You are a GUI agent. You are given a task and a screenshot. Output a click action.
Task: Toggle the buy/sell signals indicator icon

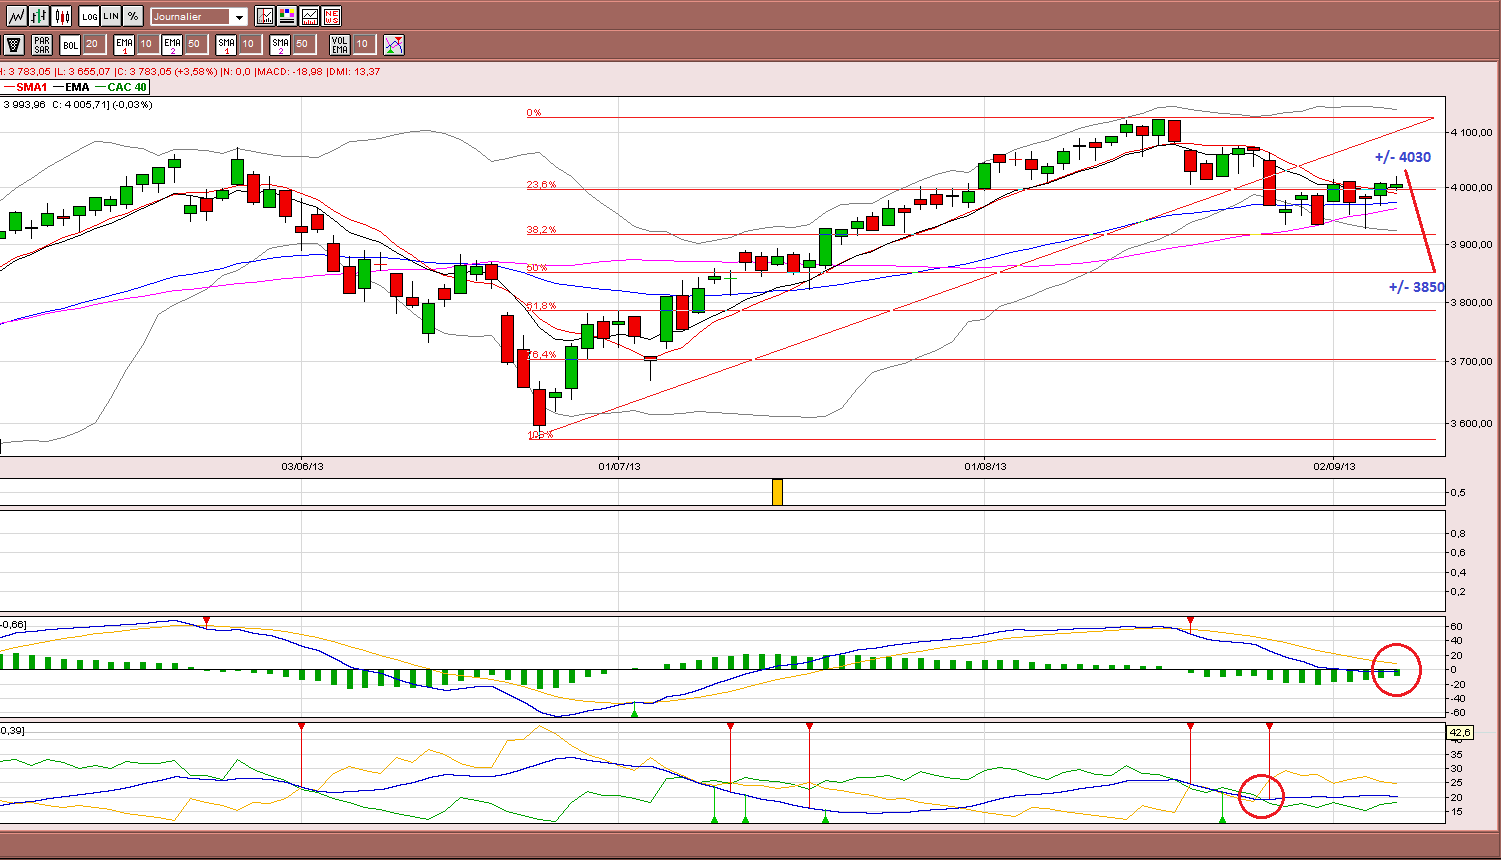[x=394, y=44]
